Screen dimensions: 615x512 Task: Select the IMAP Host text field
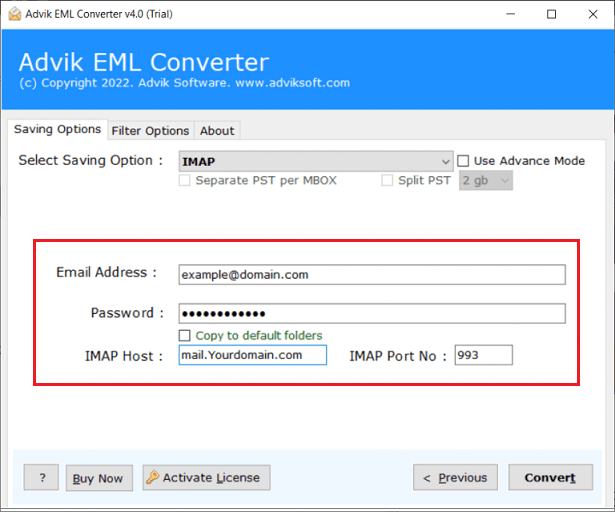click(253, 355)
